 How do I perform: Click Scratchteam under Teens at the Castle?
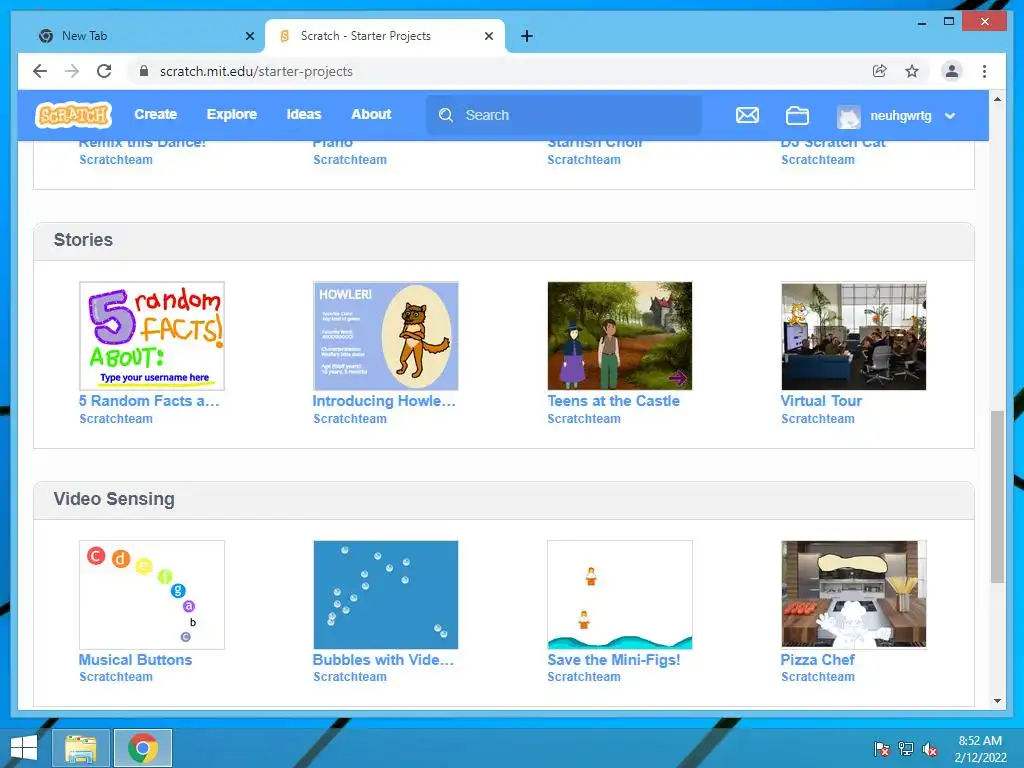click(x=584, y=419)
